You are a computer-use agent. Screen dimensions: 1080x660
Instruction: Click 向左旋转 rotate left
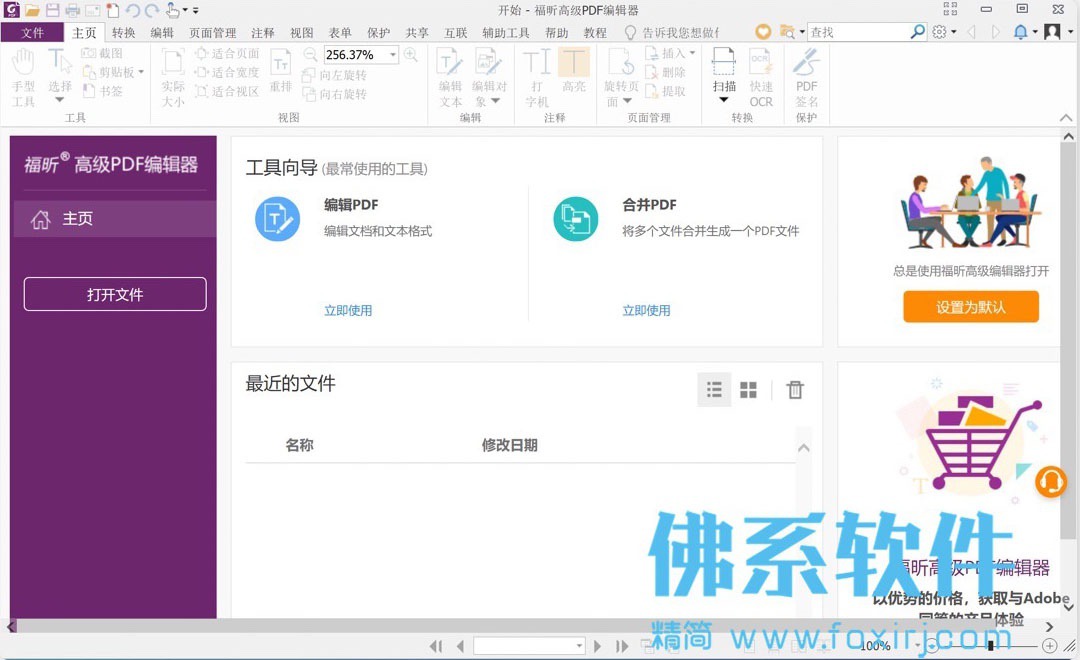pos(335,74)
